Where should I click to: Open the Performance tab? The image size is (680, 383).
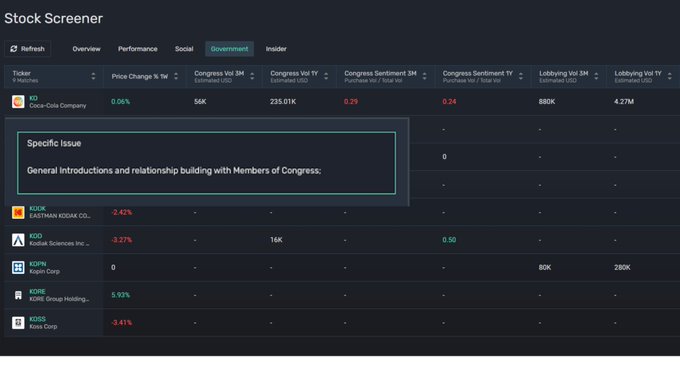pos(137,49)
